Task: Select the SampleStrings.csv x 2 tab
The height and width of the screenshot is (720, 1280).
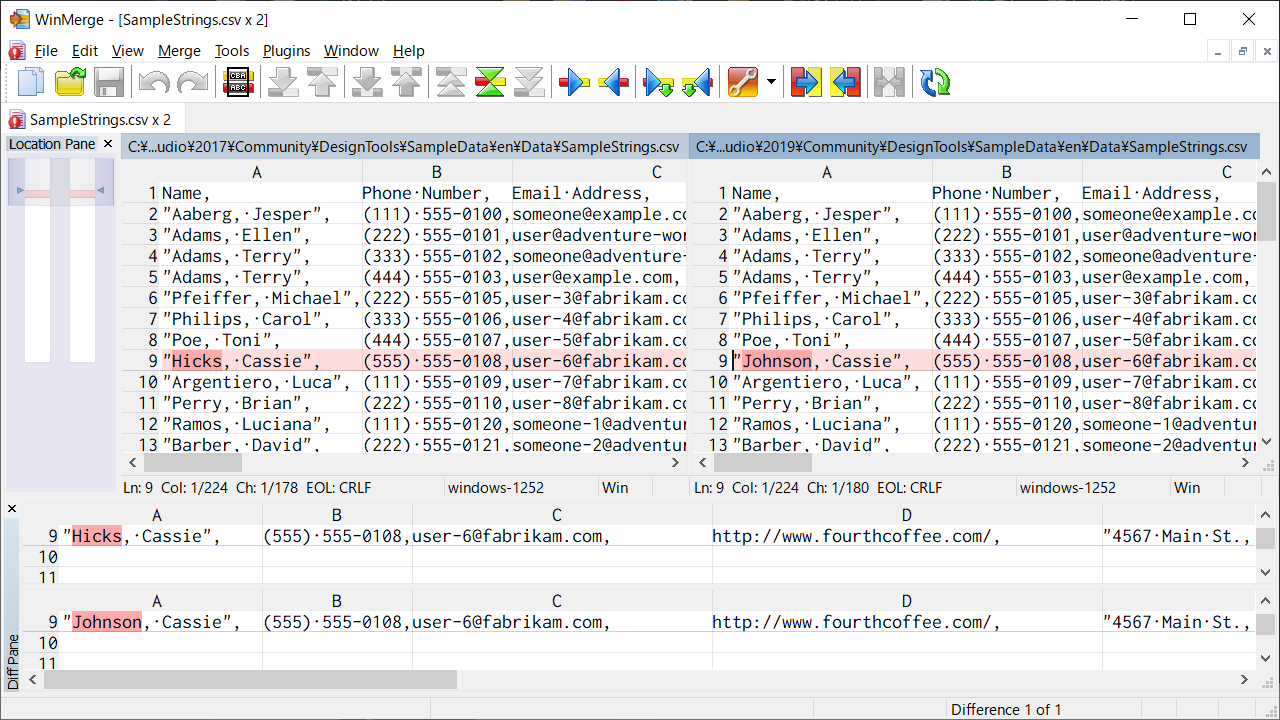Action: coord(95,117)
